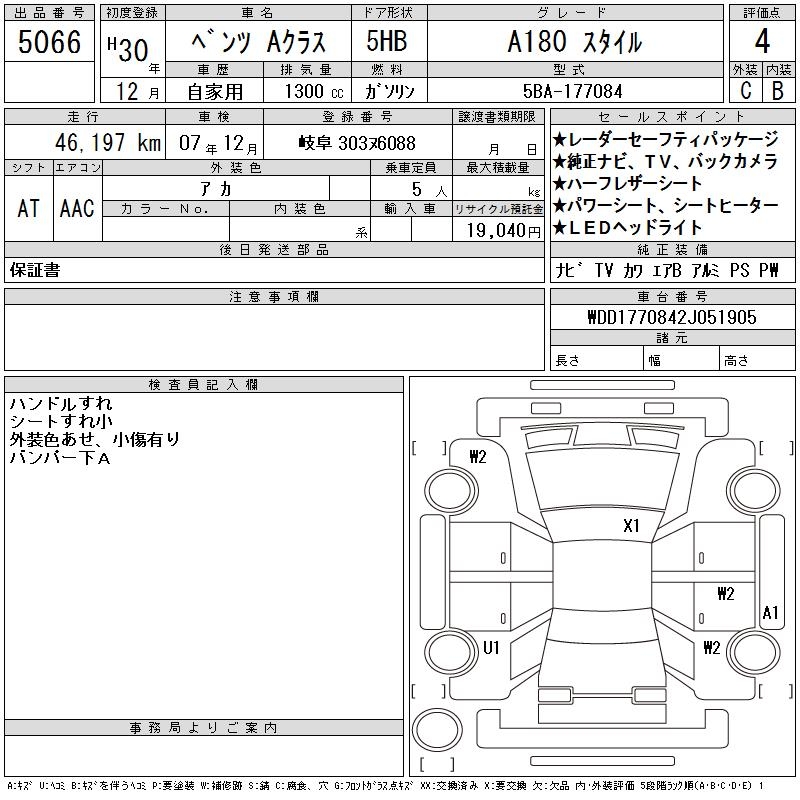Click the spare tire circle below the car diagram
Viewport: 800px width, 800px height.
click(435, 728)
